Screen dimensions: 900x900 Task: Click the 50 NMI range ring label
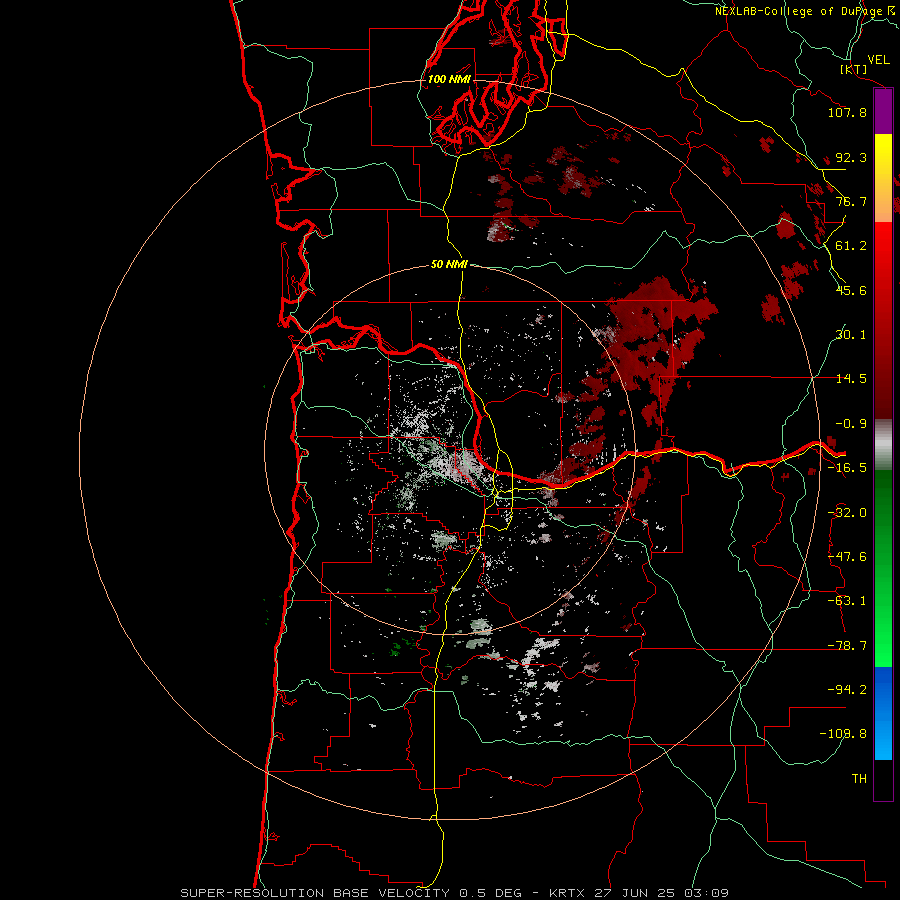click(449, 265)
